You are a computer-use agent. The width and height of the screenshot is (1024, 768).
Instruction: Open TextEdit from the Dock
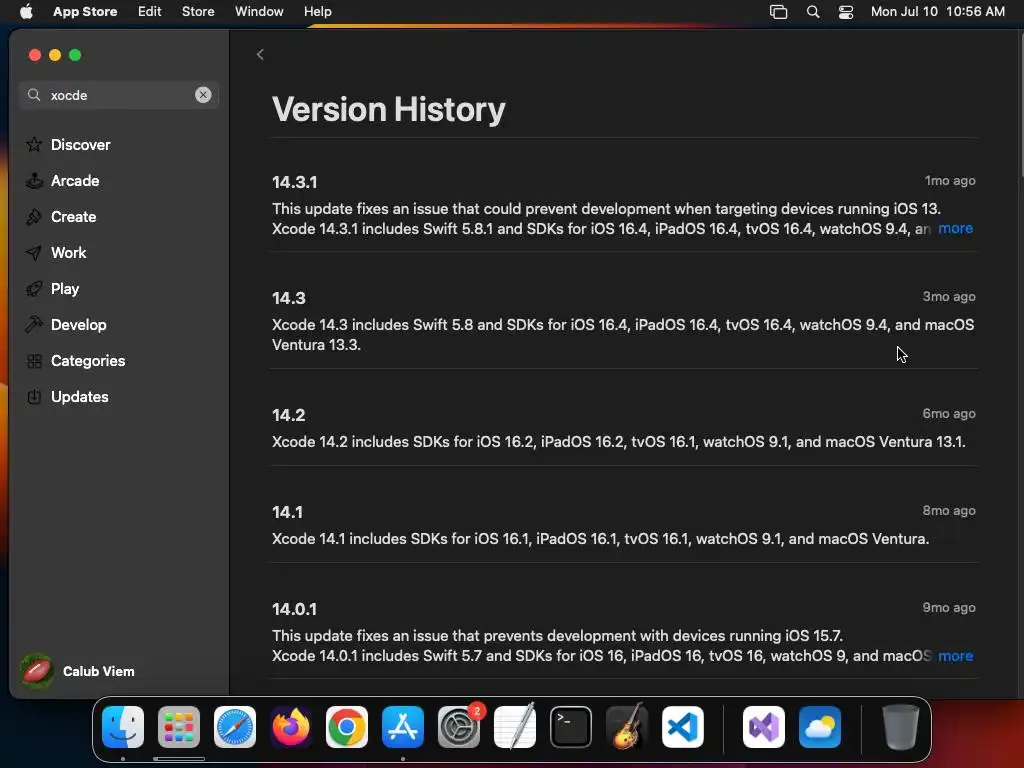tap(515, 727)
